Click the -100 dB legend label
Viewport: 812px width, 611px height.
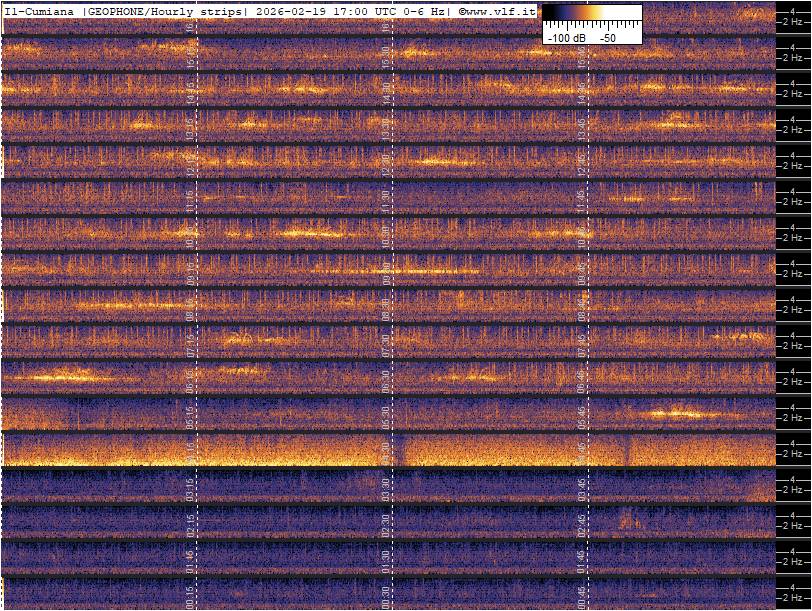pos(566,37)
